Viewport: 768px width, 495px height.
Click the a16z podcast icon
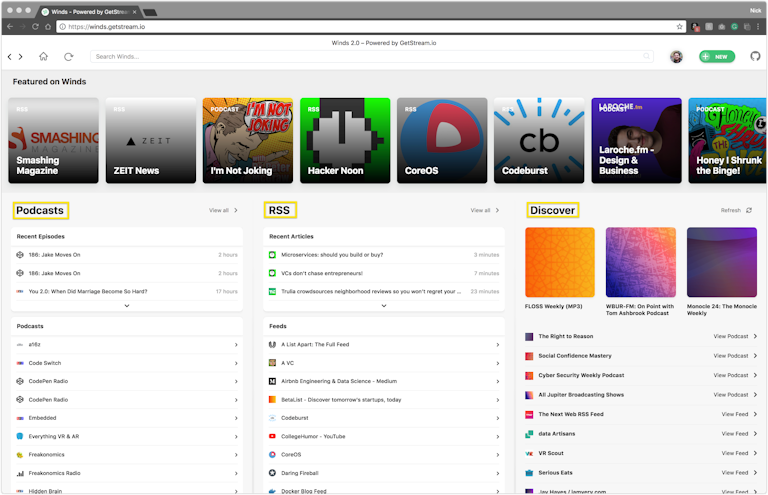(x=20, y=345)
